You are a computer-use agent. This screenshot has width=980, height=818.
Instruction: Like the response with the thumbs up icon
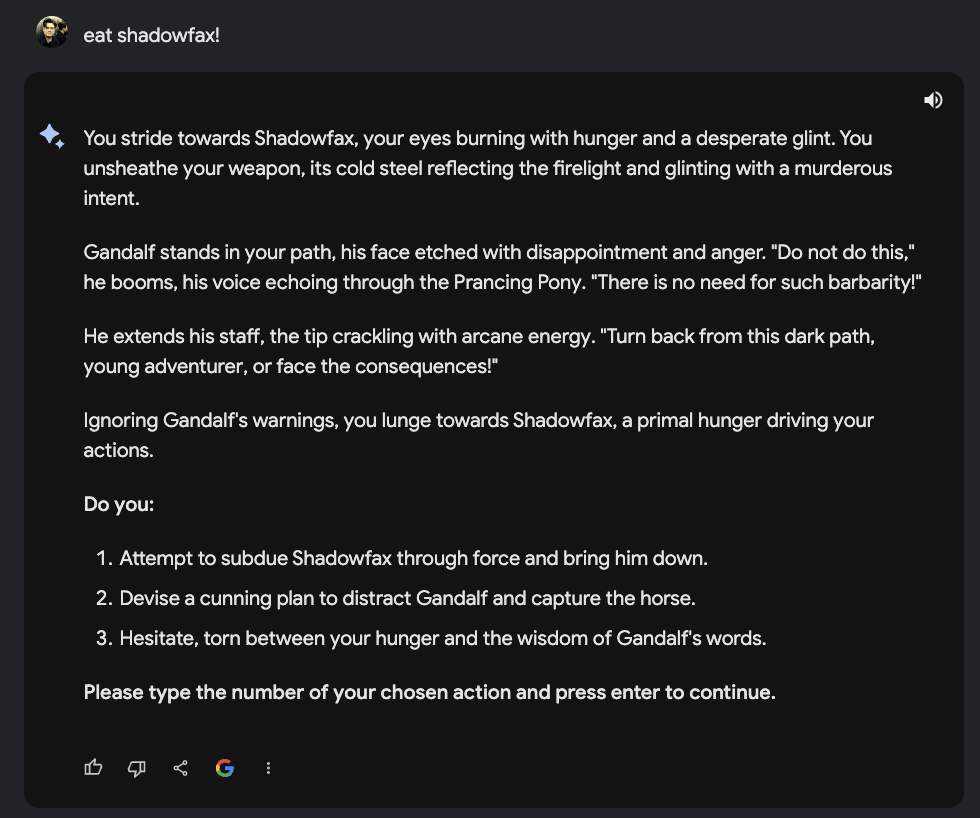tap(93, 767)
